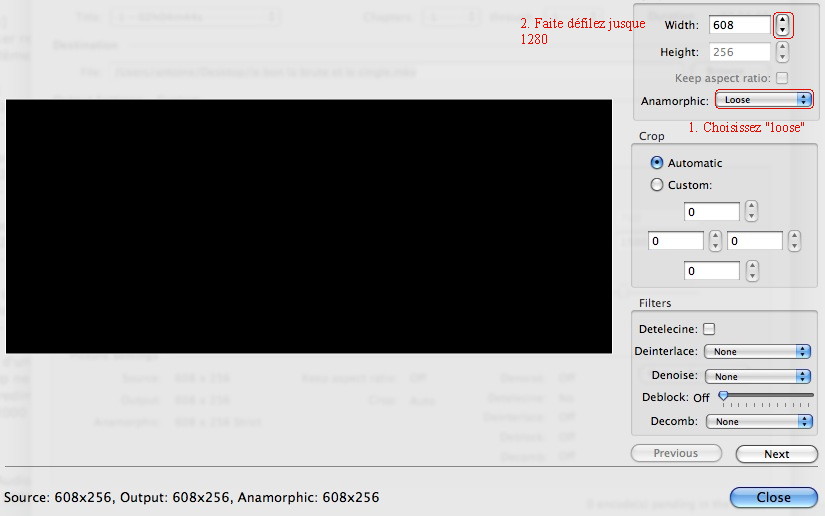825x516 pixels.
Task: Click the top crop value field
Action: [712, 212]
